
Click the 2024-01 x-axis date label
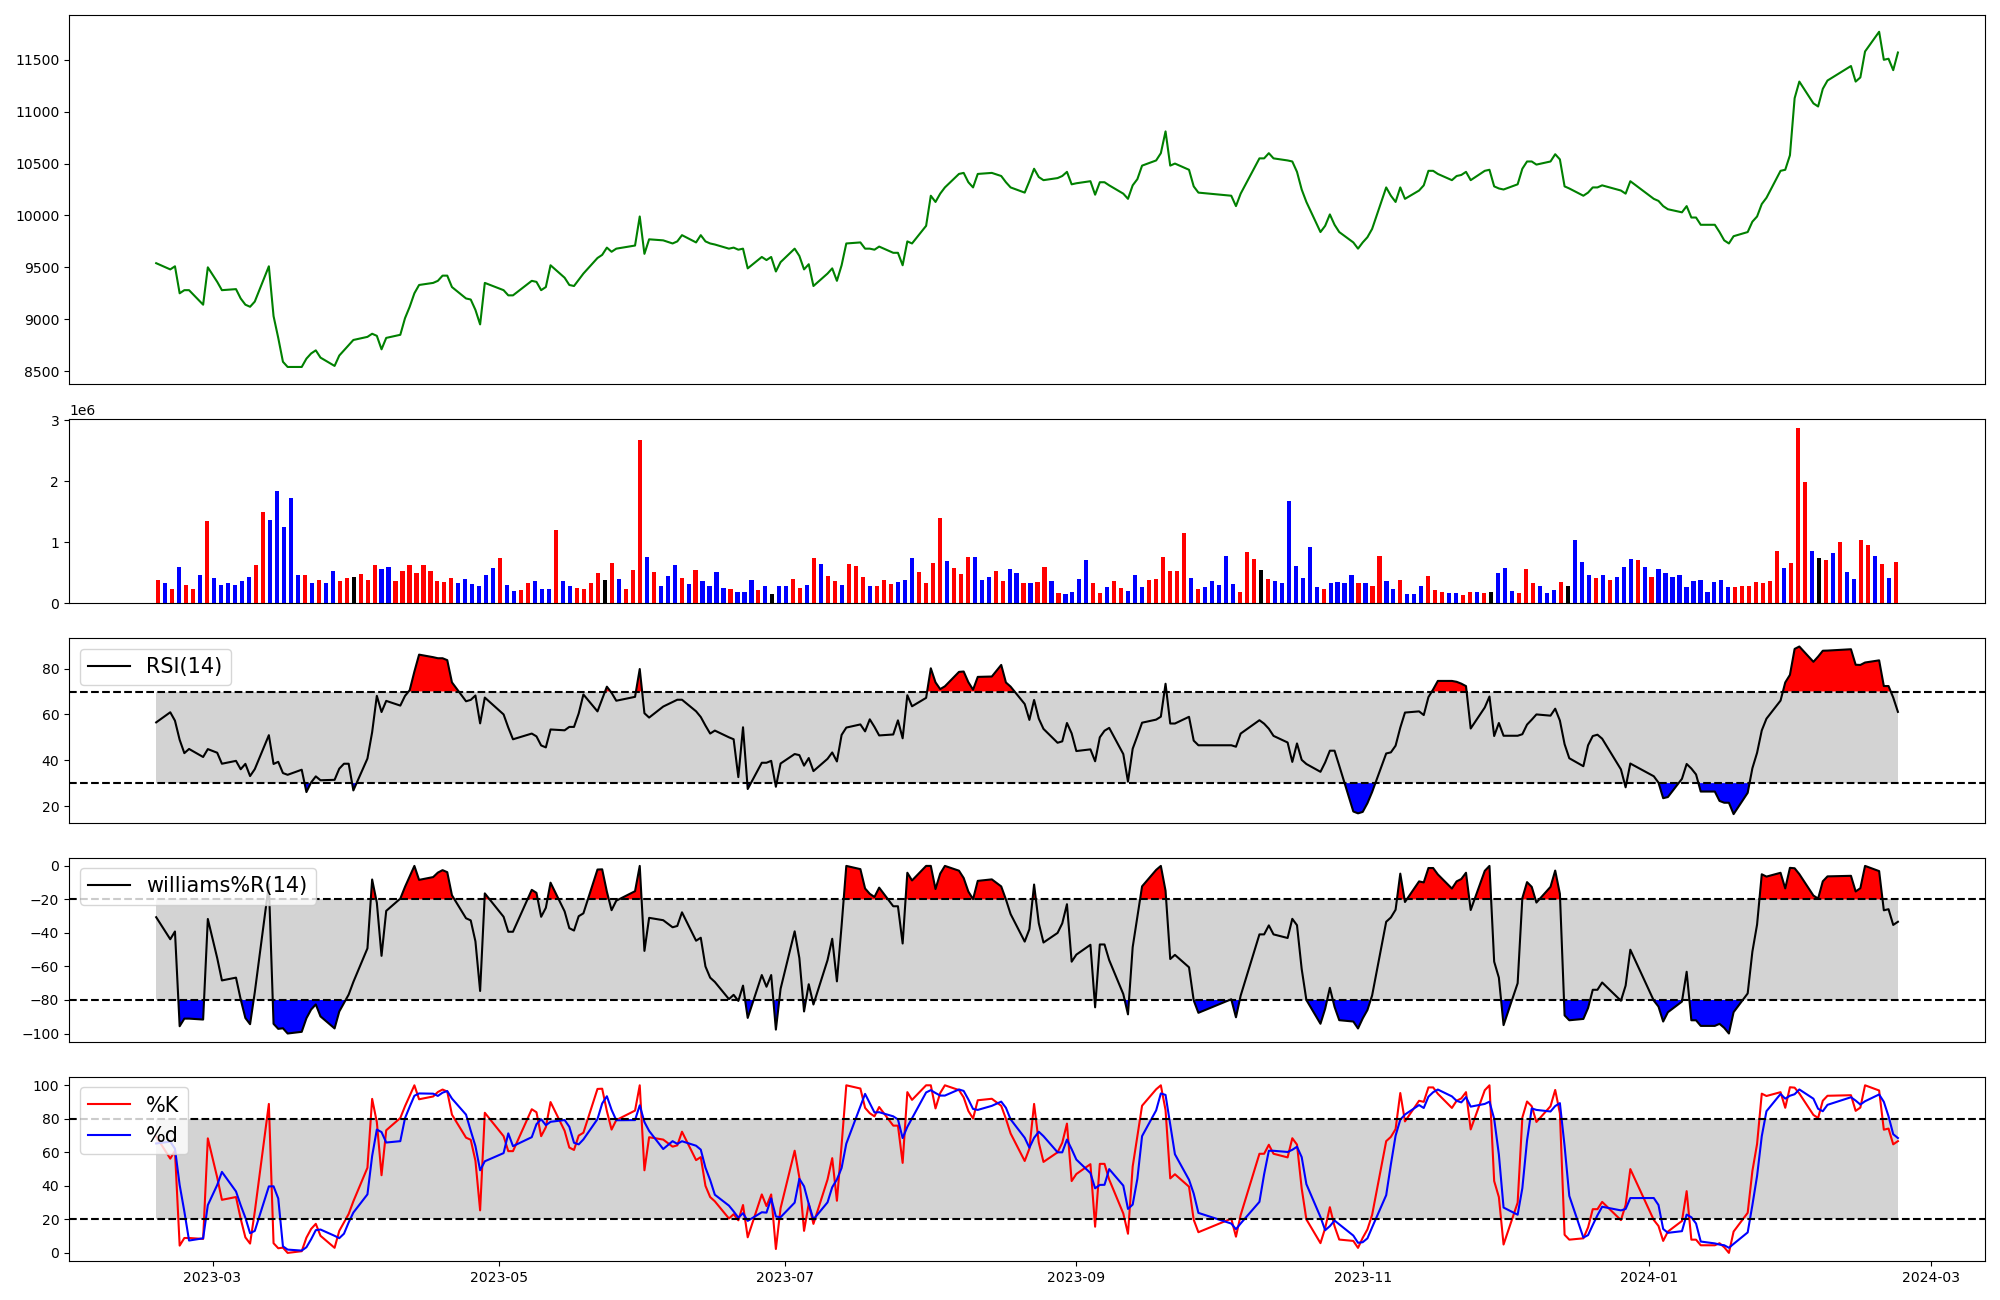point(1649,1277)
